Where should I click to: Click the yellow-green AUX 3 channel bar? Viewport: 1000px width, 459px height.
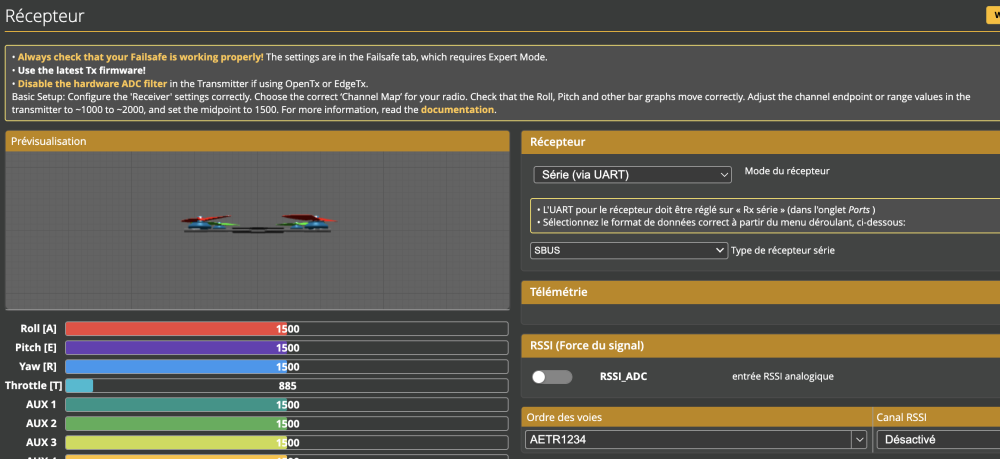click(286, 442)
